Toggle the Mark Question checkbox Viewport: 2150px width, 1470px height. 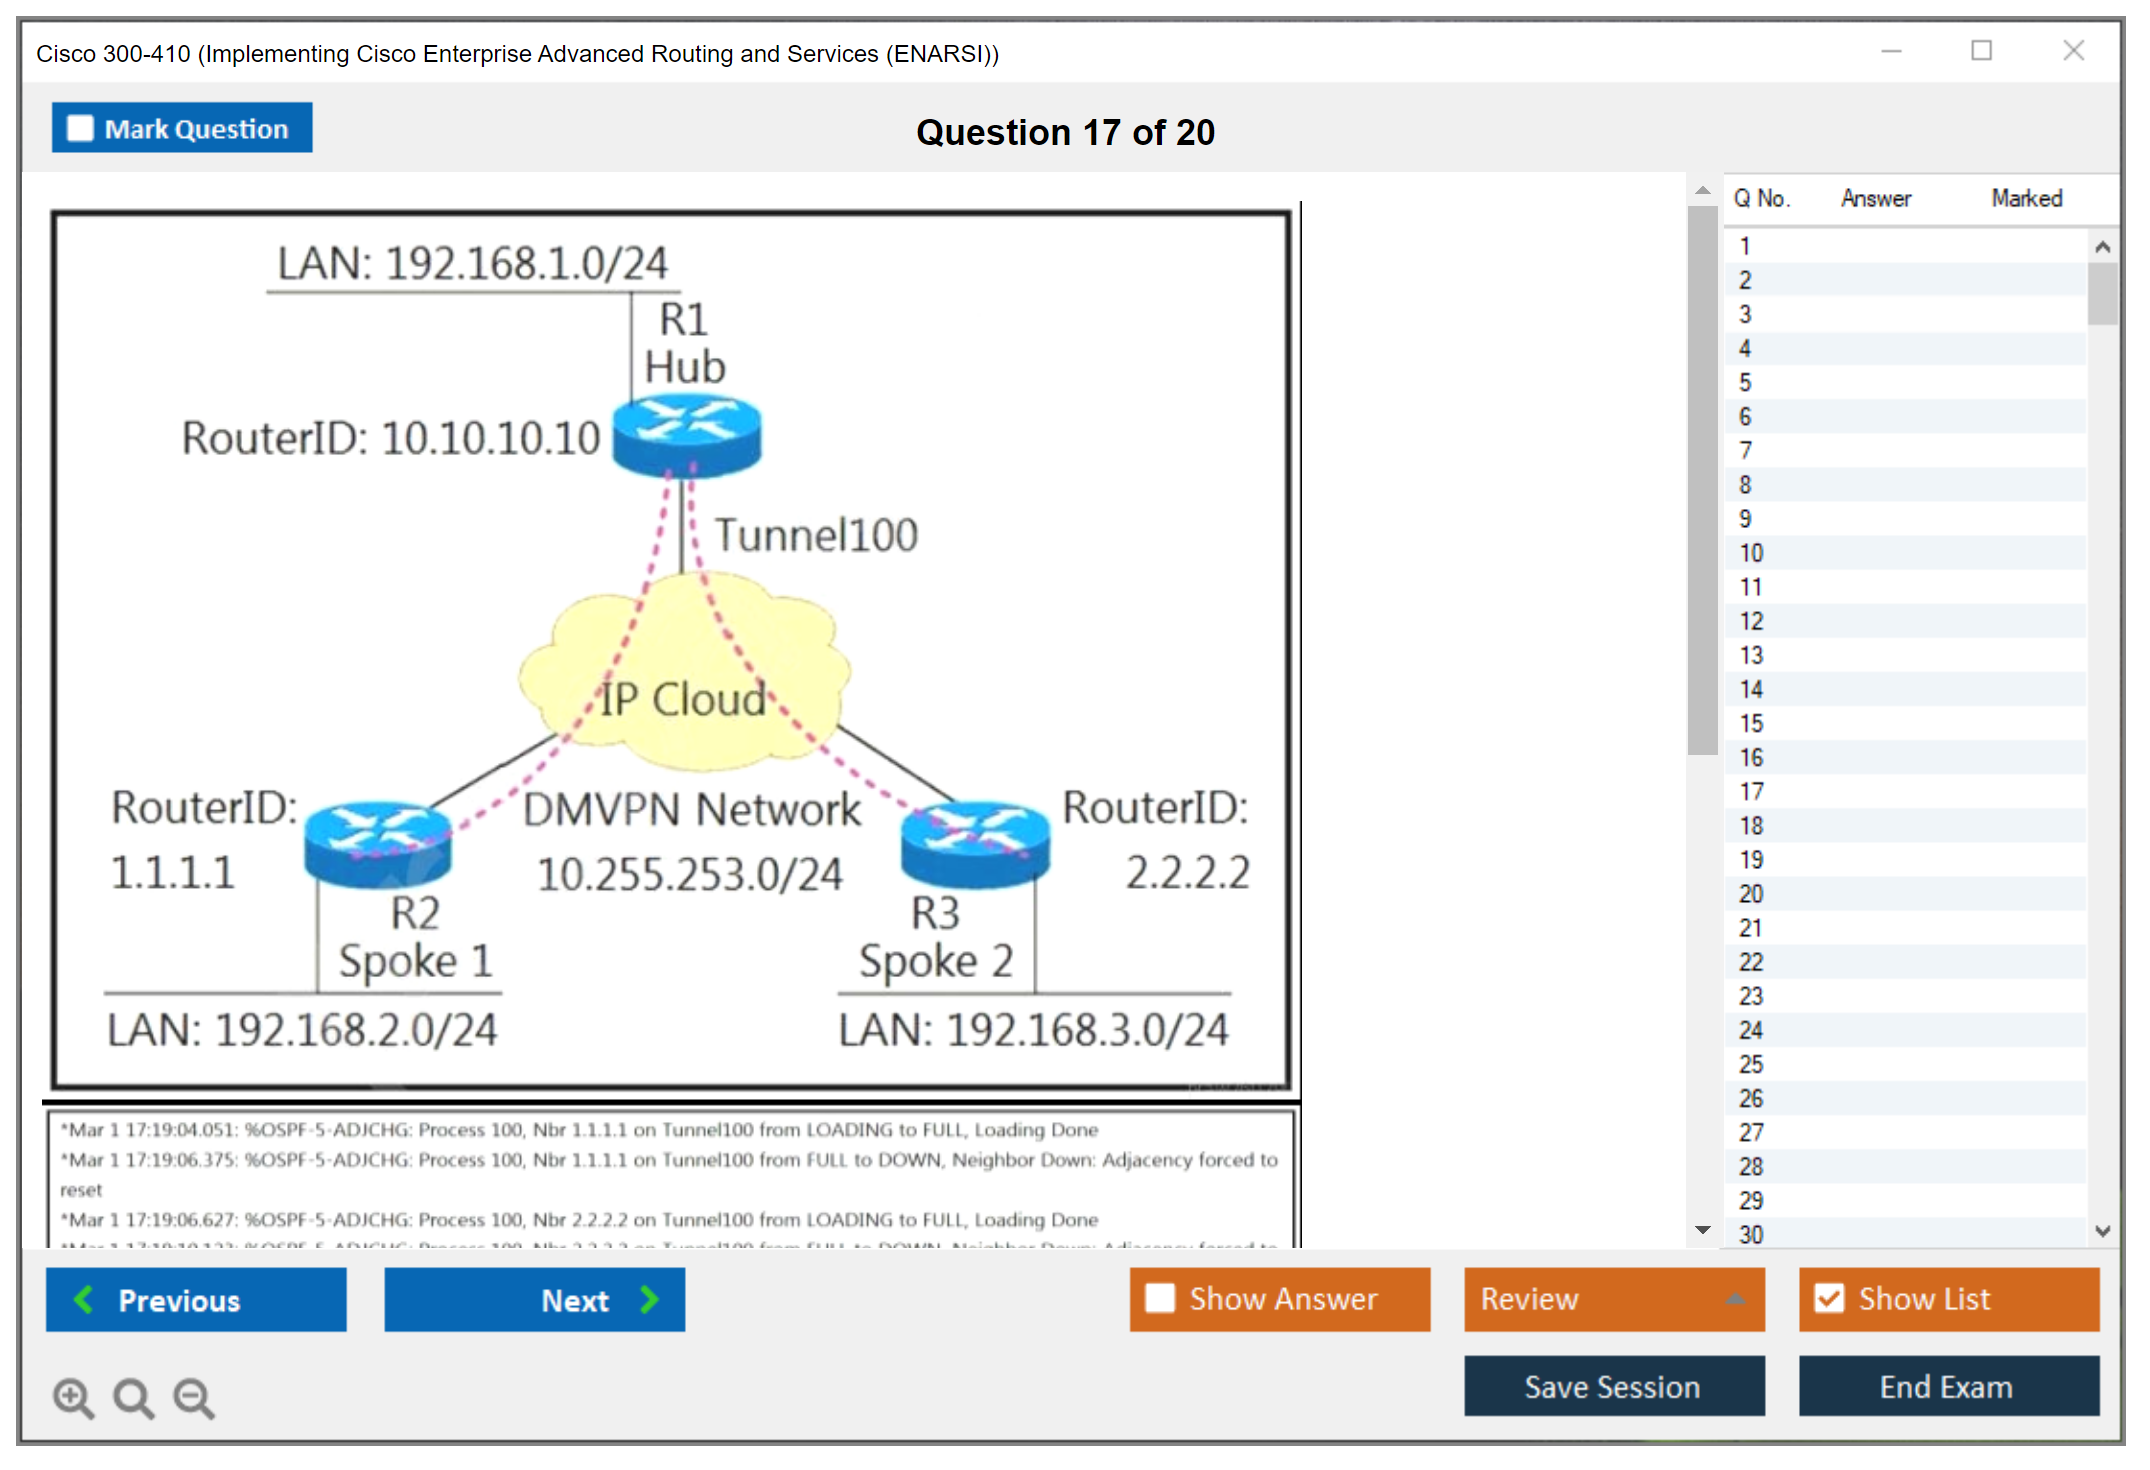click(81, 129)
